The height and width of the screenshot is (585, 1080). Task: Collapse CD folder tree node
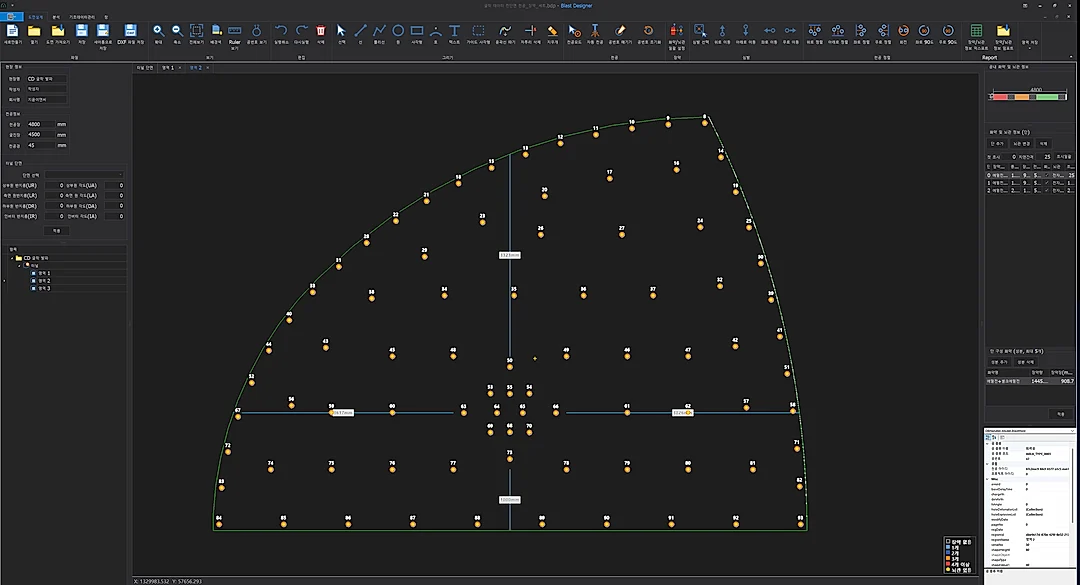tap(12, 258)
